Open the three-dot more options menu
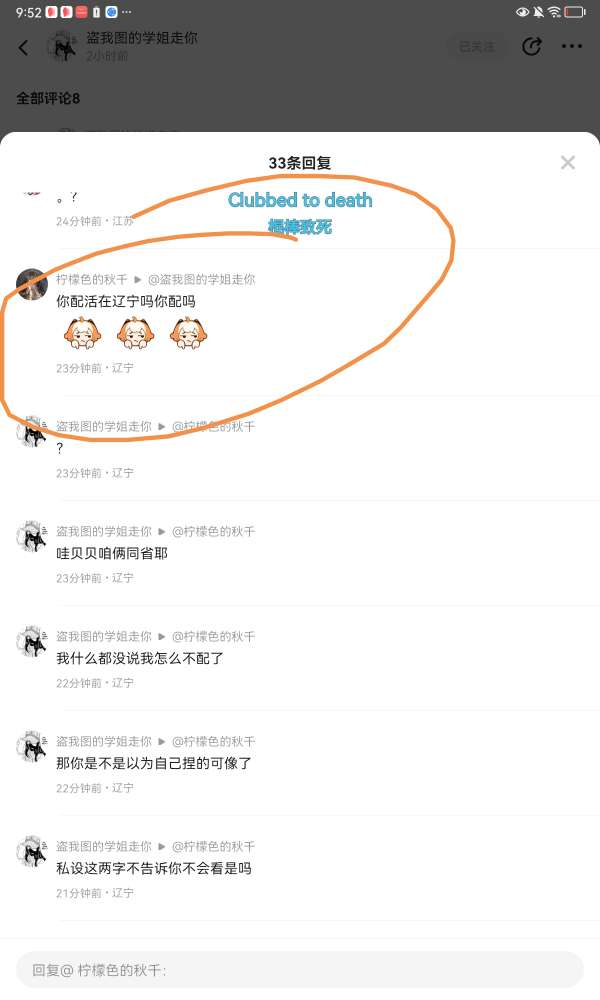The image size is (600, 1000). click(x=571, y=47)
